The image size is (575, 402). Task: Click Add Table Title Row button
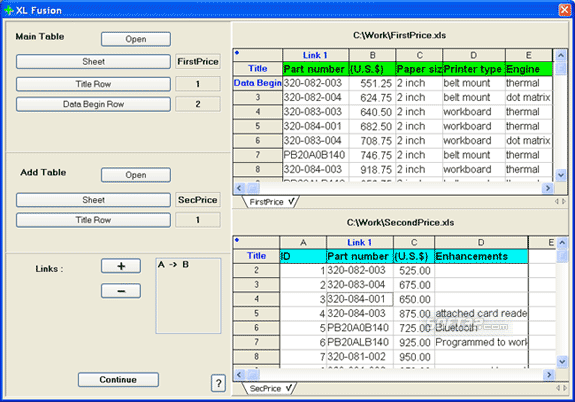tap(93, 220)
